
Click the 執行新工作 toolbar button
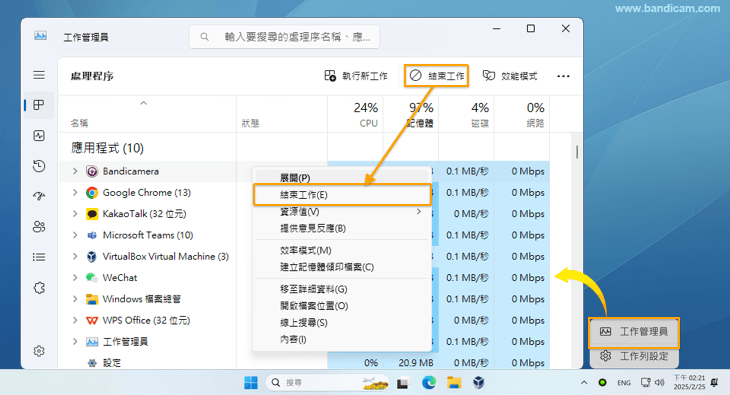(x=356, y=76)
